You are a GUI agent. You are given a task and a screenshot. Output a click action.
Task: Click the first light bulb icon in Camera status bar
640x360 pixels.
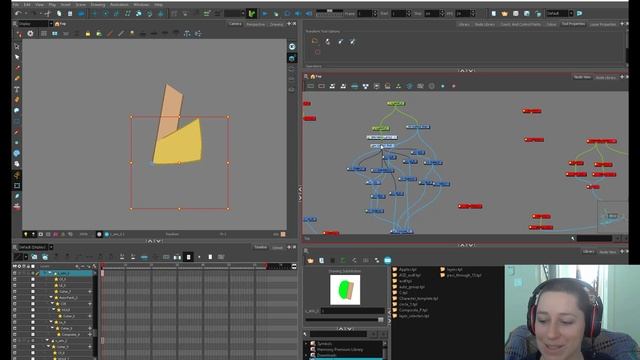pos(26,234)
